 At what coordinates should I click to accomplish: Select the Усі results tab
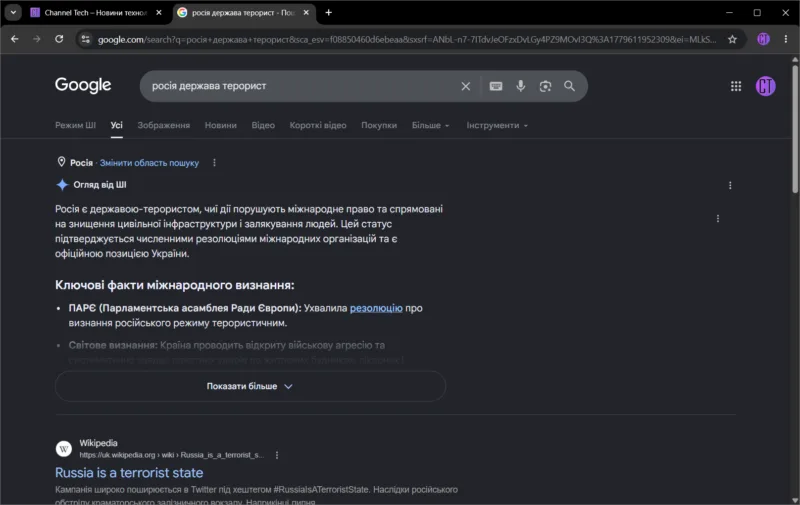(x=116, y=125)
